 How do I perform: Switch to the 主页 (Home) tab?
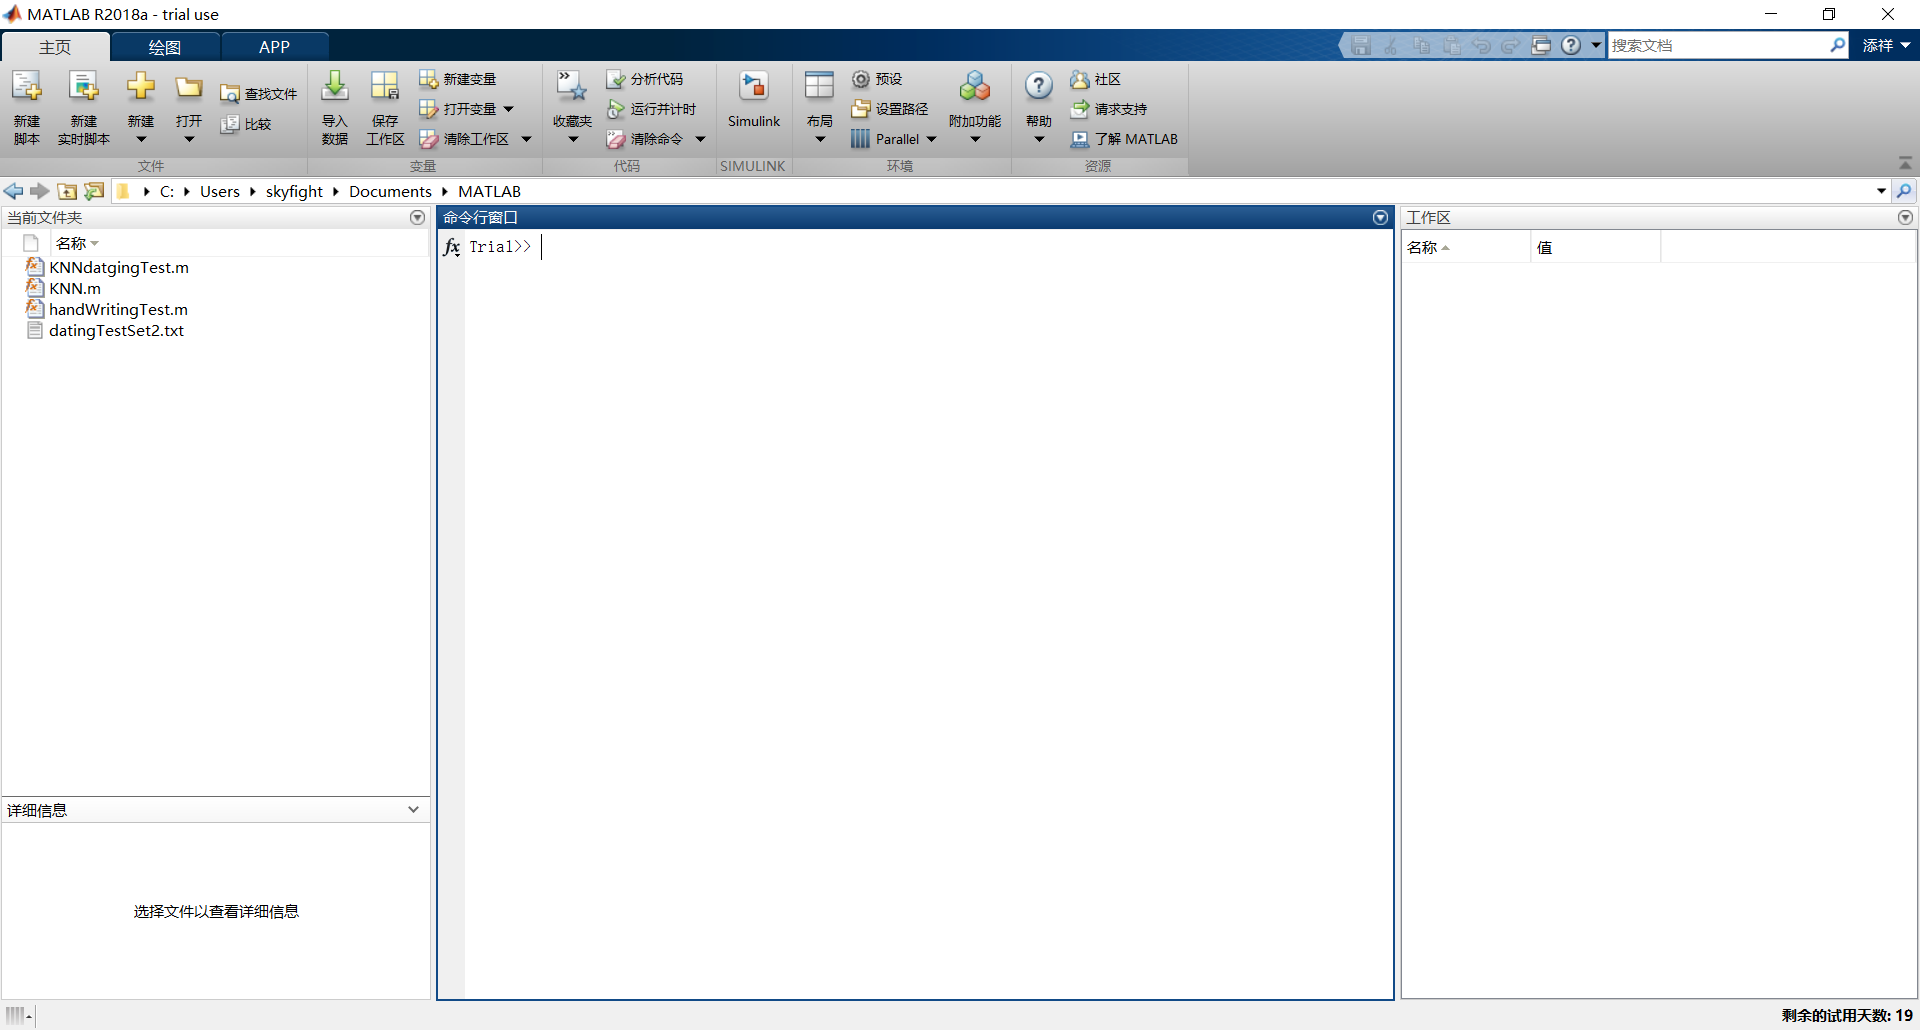[x=55, y=47]
